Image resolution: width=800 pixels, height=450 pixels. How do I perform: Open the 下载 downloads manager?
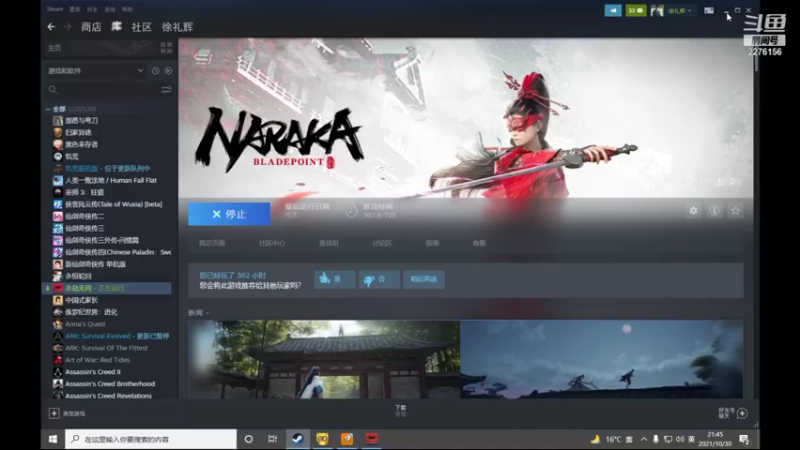coord(401,410)
